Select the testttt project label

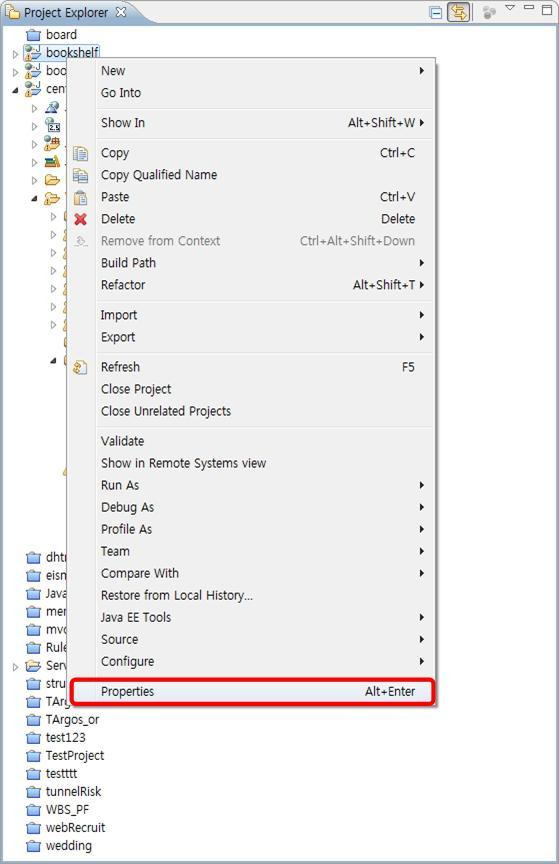[x=61, y=774]
